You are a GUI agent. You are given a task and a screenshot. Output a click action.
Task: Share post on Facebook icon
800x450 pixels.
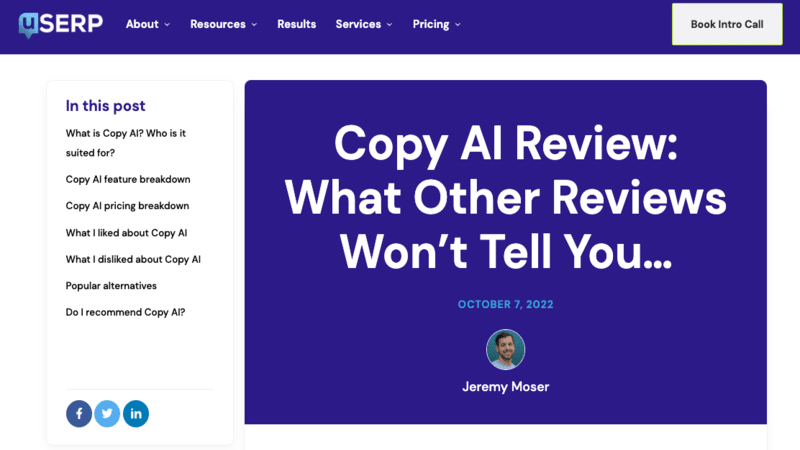(79, 413)
